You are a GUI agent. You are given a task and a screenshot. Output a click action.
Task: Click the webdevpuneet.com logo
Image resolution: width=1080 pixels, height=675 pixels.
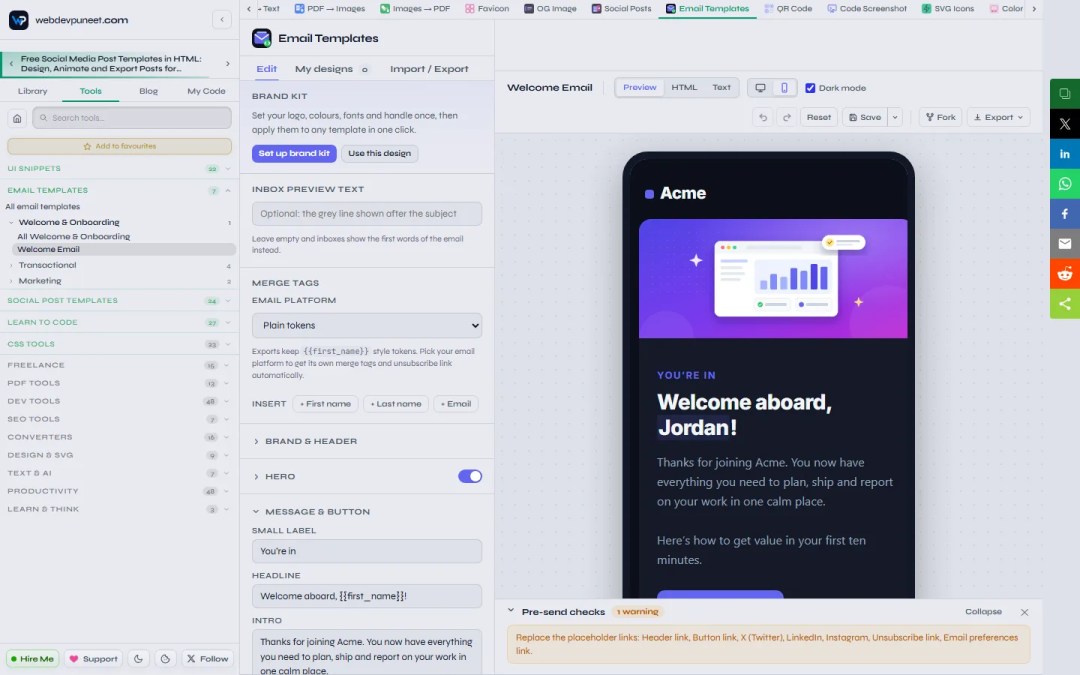[x=19, y=19]
